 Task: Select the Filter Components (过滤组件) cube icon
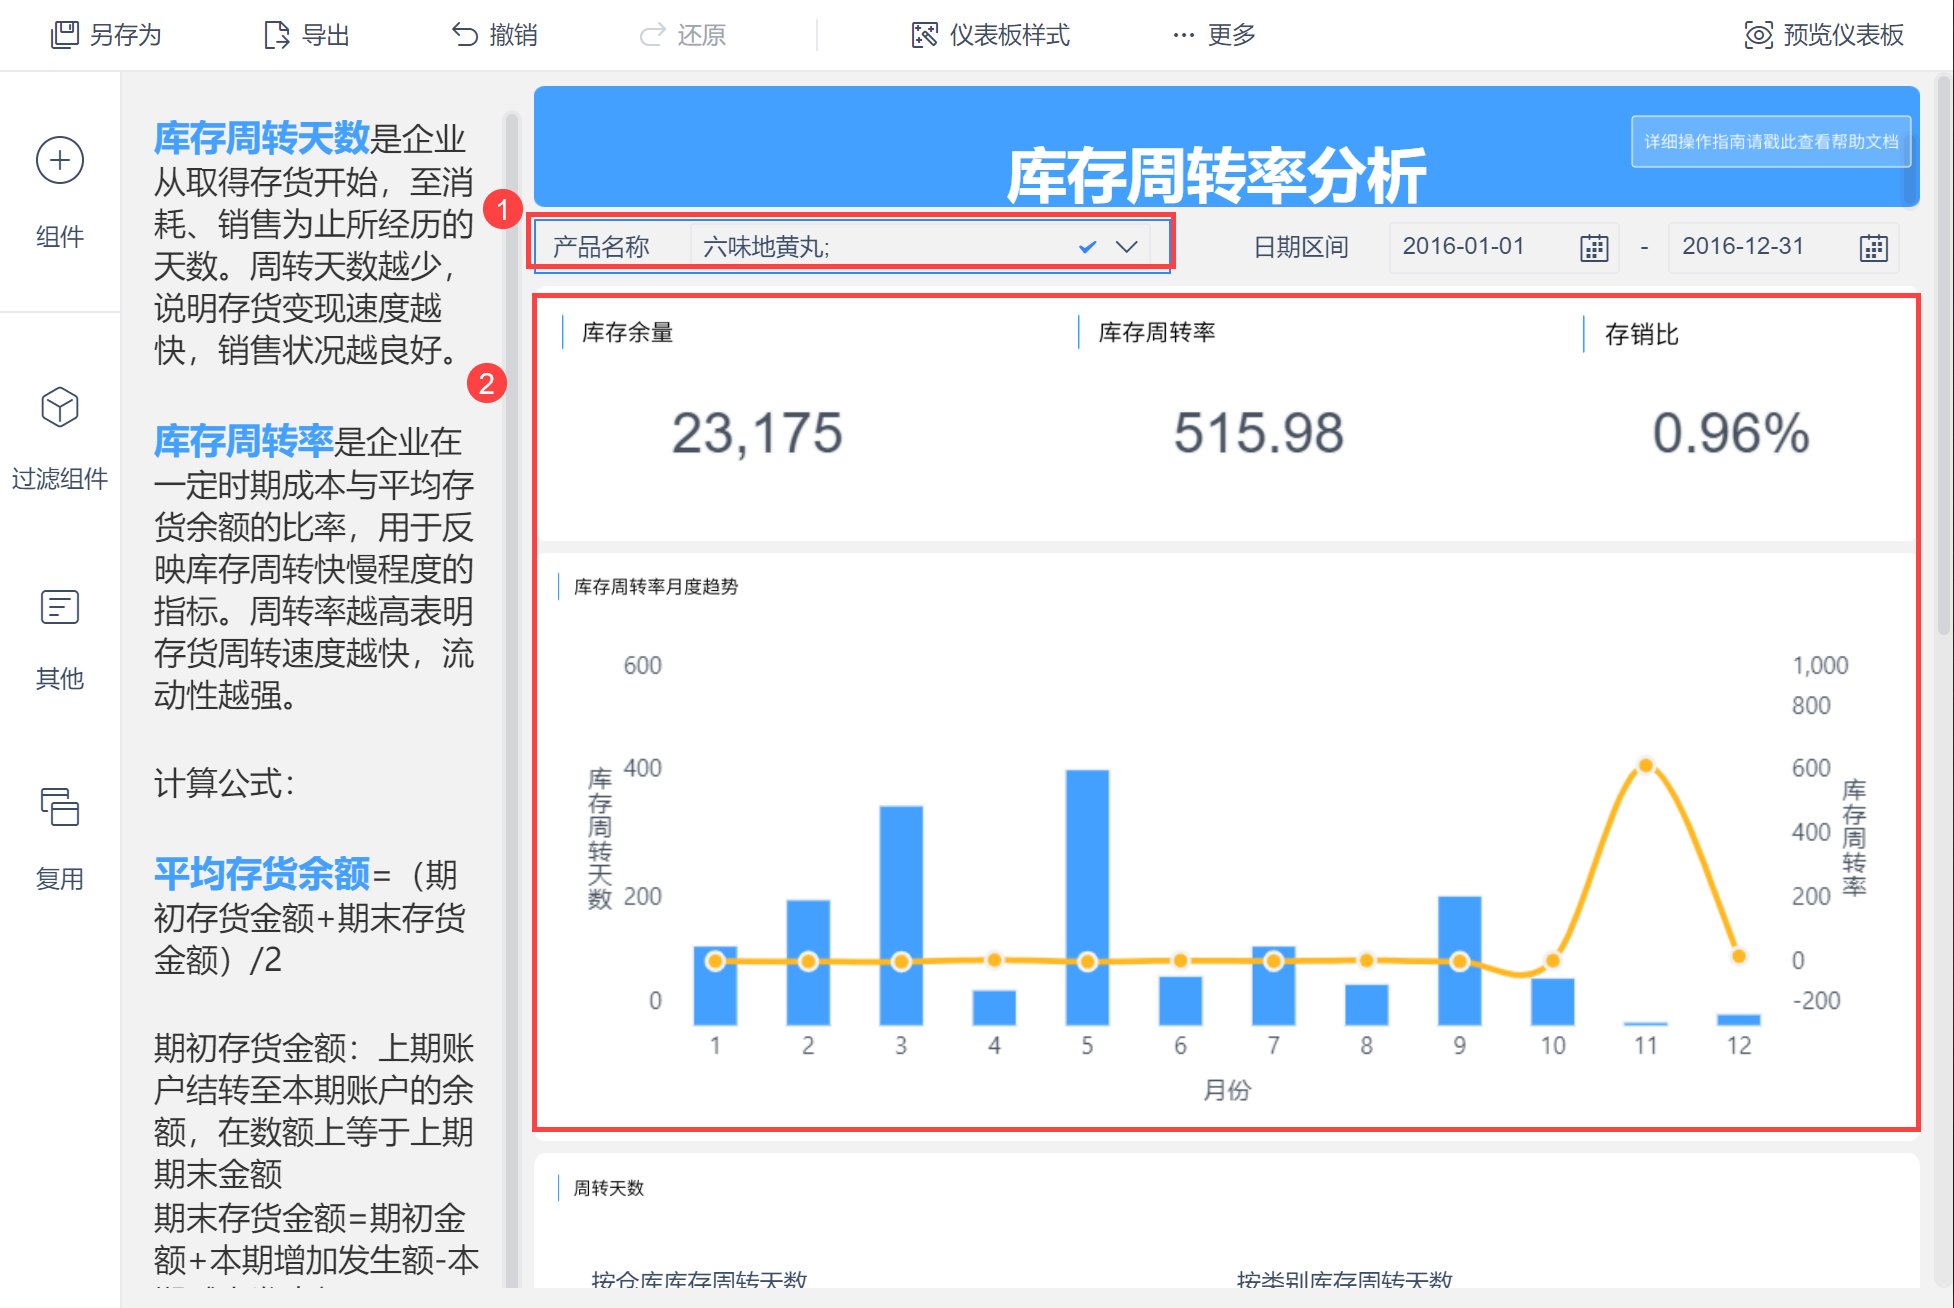pyautogui.click(x=60, y=407)
